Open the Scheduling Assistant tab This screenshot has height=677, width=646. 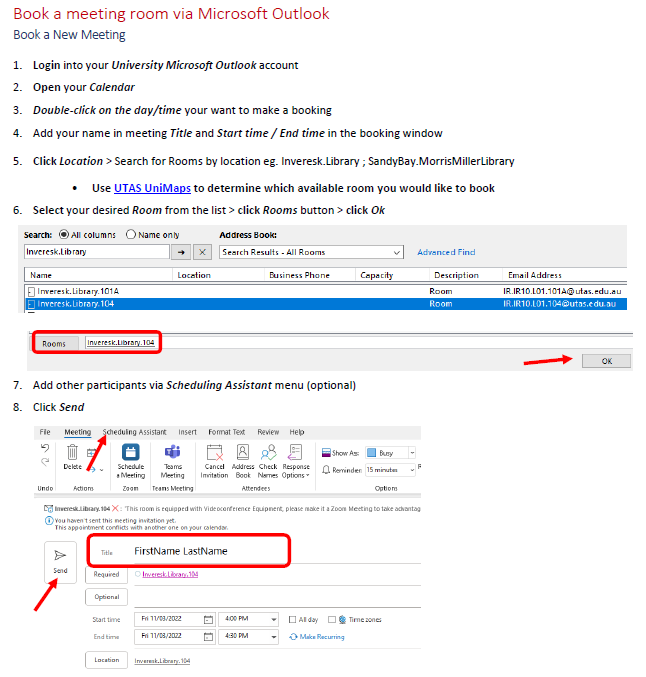[x=134, y=432]
